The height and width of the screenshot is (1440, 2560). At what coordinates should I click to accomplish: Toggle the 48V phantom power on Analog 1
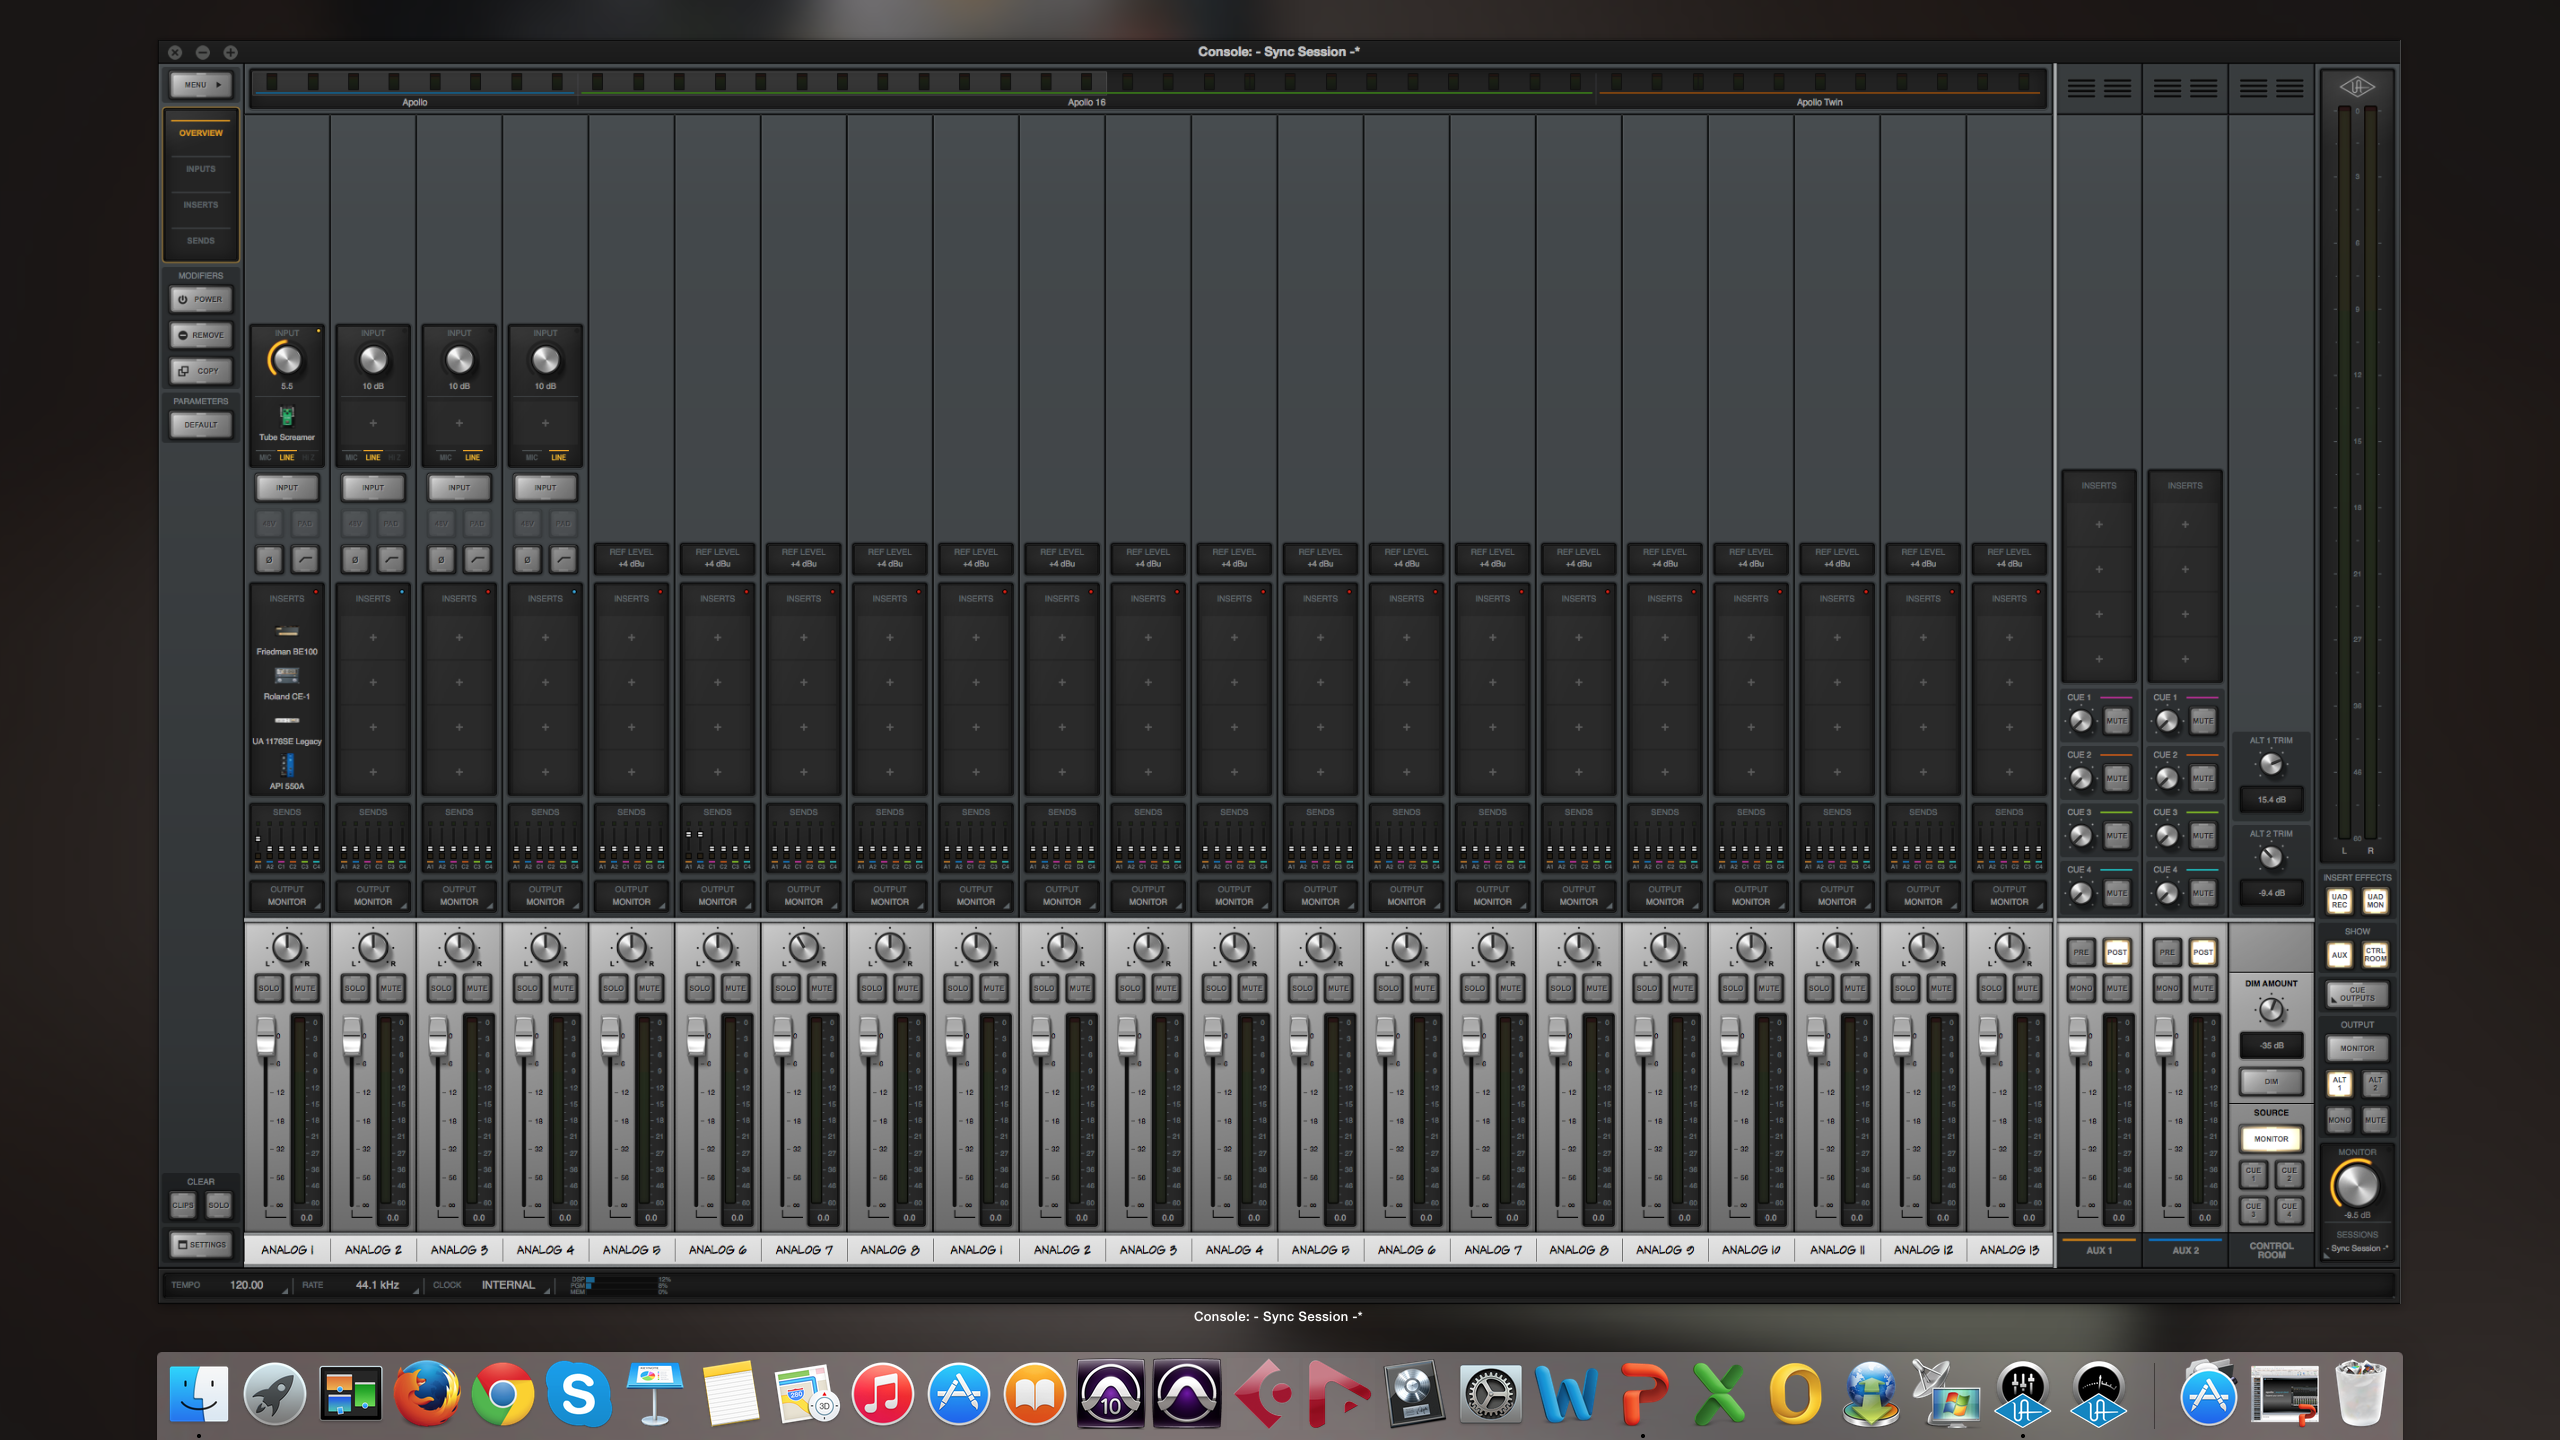[269, 523]
